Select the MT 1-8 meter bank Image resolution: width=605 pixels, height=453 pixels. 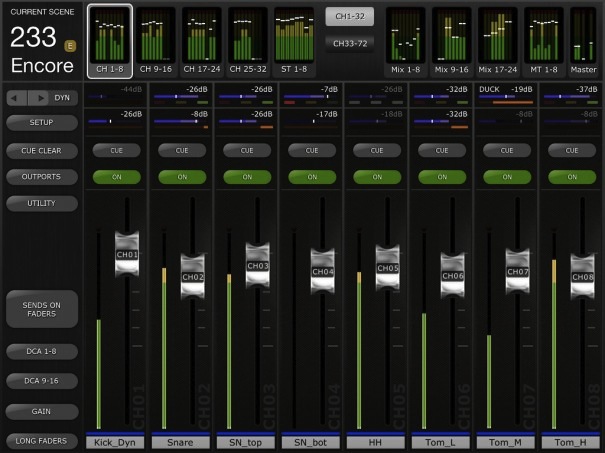tap(544, 41)
